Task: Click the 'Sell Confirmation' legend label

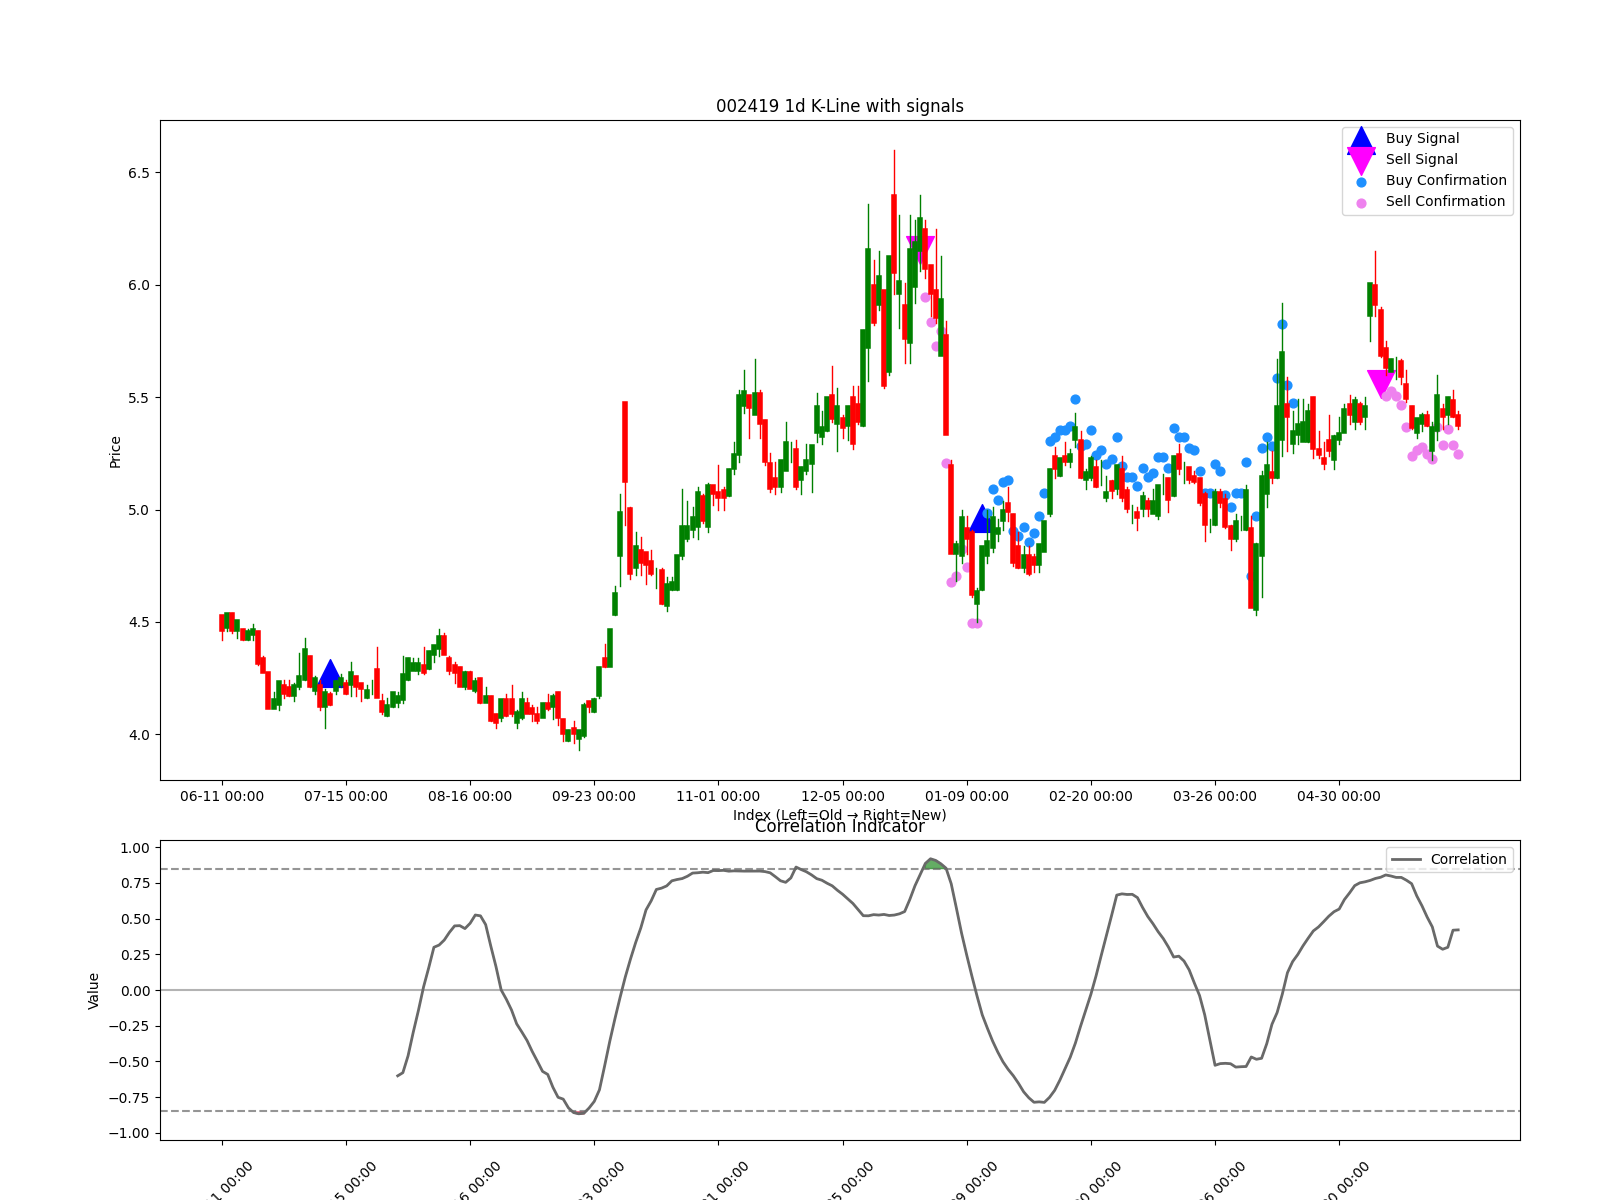Action: (x=1445, y=201)
